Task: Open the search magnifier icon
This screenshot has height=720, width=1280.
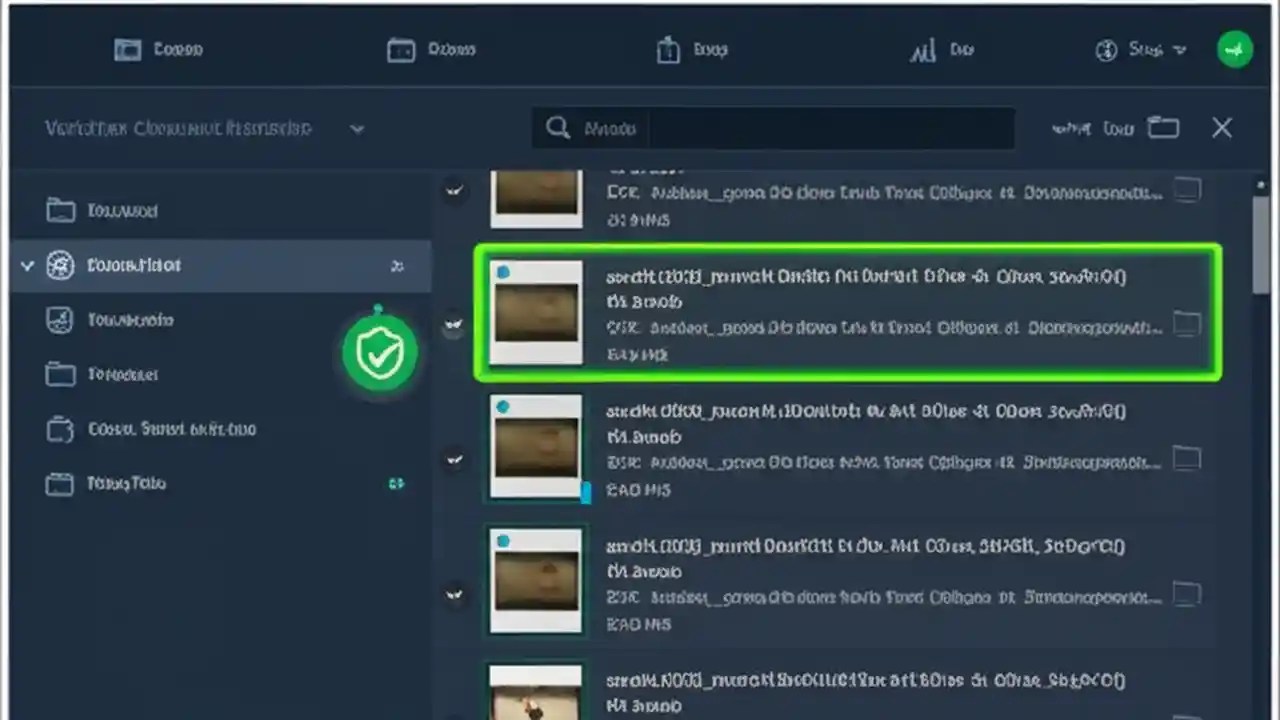Action: tap(558, 128)
